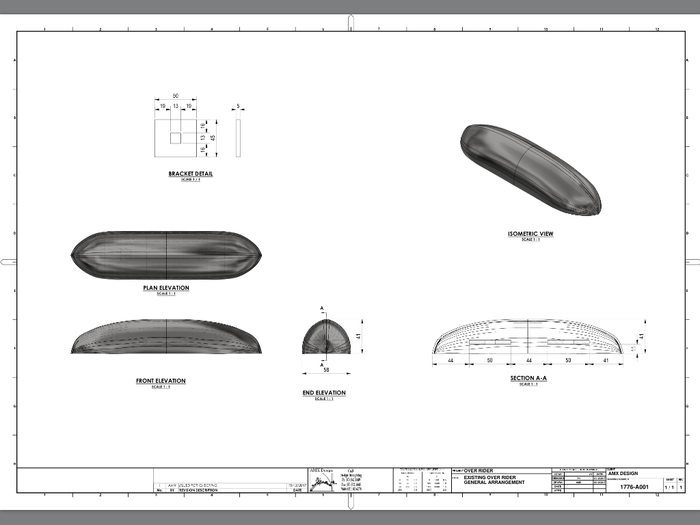Click the EXISTING OVER RIDER GENERAL ARRANGEMENT title

tap(495, 482)
